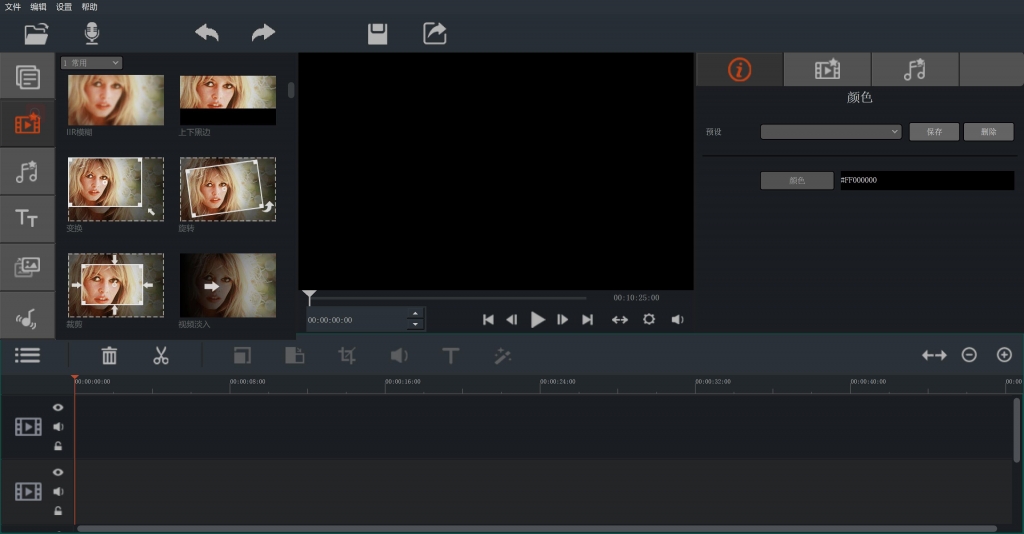Select video effects sidebar icon

coord(27,123)
